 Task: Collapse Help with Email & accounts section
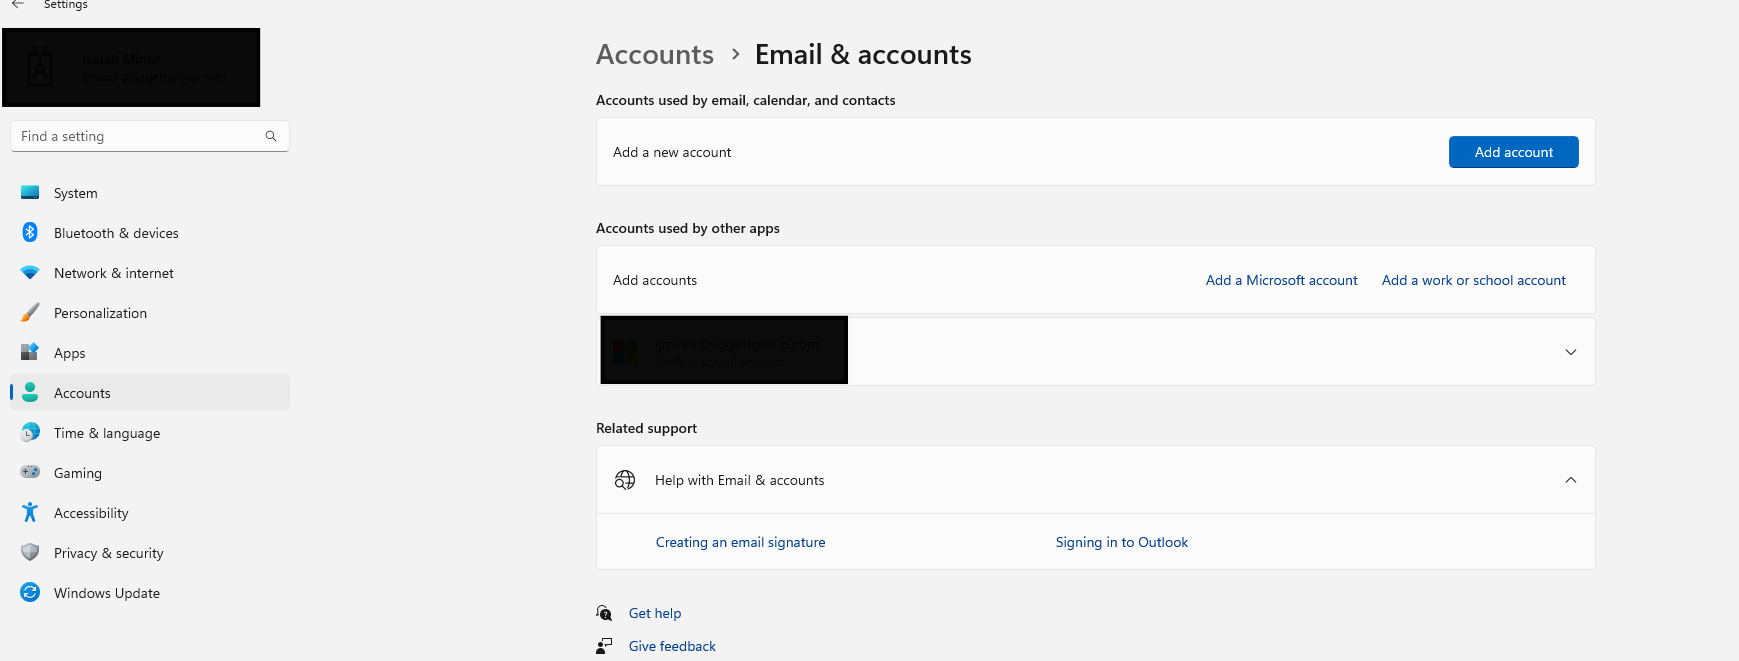[x=1571, y=480]
